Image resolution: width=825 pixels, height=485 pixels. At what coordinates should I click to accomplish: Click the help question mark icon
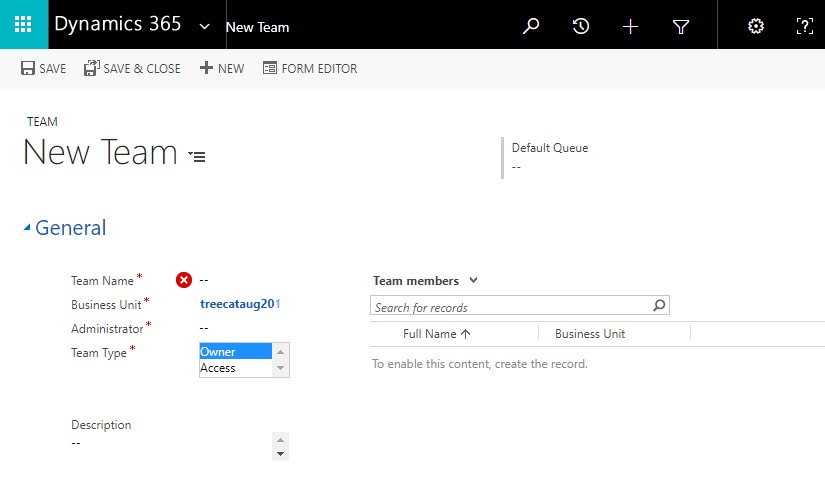[x=804, y=27]
